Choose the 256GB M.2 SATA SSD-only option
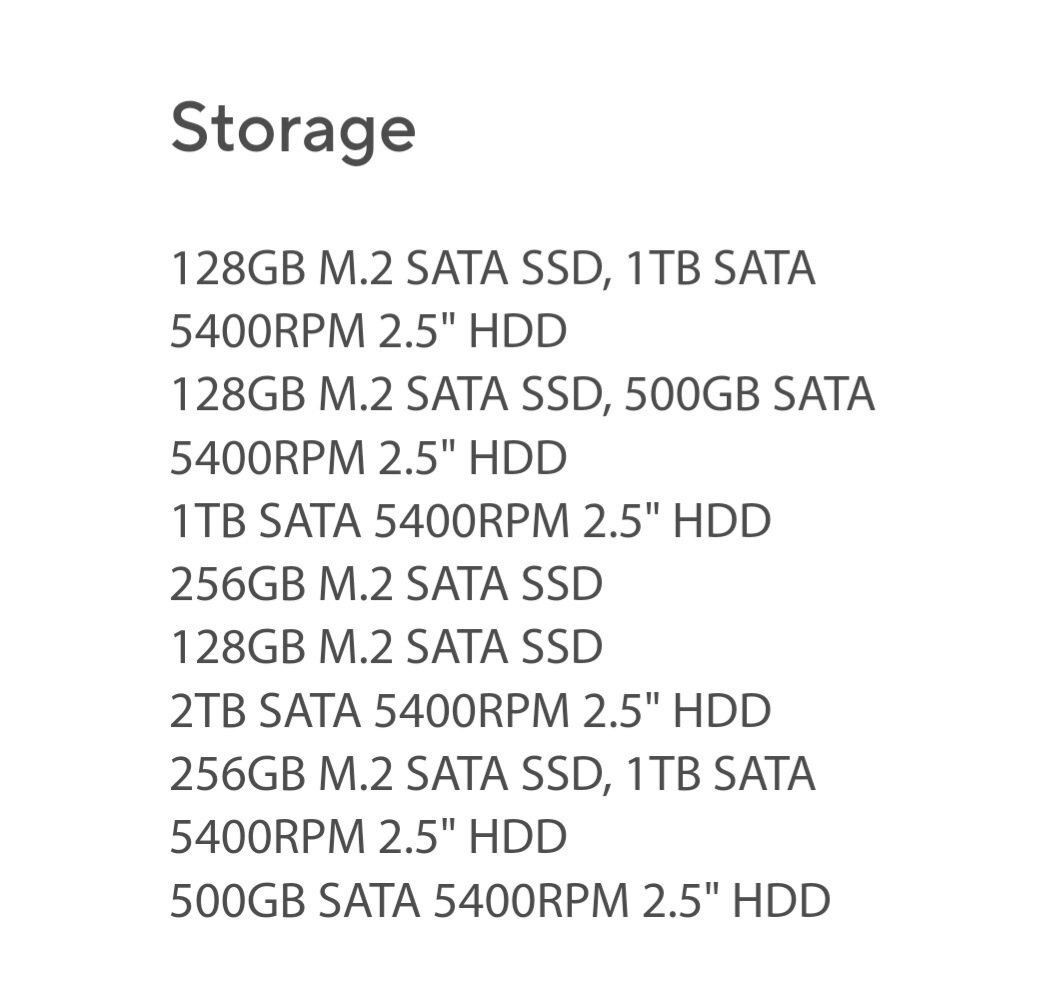 (386, 584)
